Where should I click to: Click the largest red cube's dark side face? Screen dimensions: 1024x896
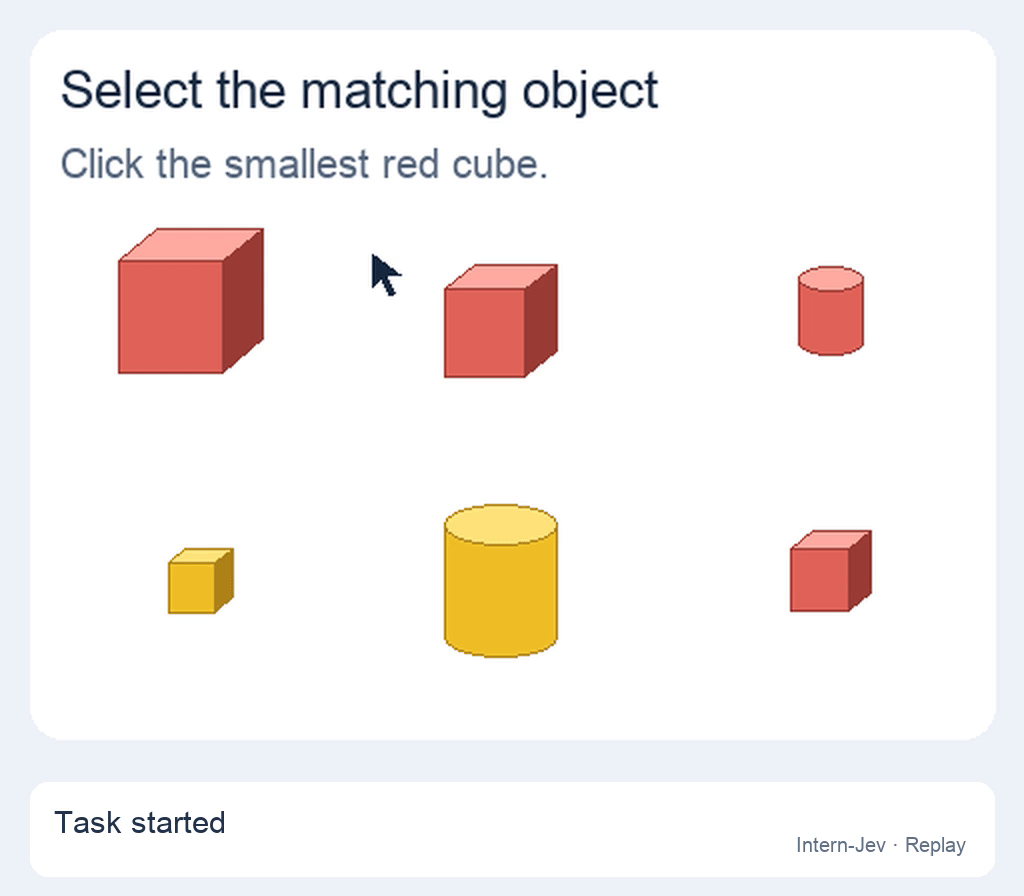coord(244,300)
